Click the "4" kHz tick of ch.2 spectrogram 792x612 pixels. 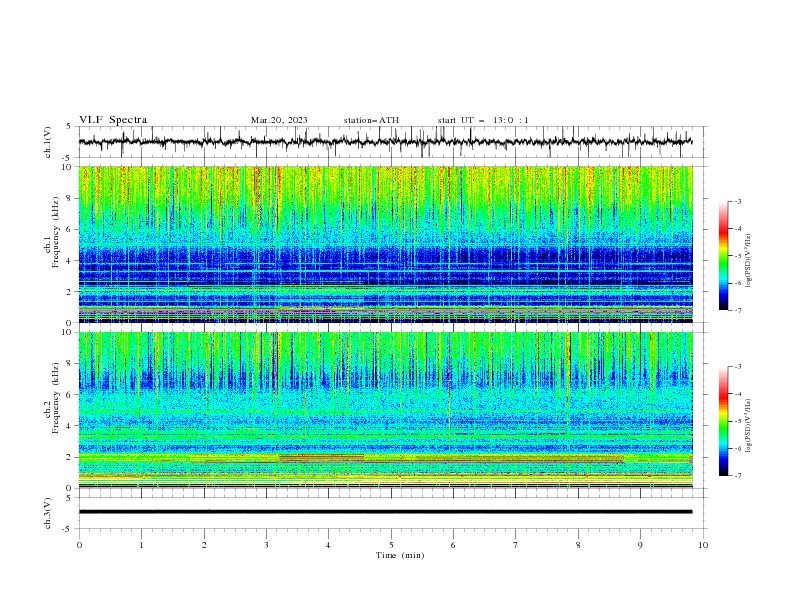pos(70,426)
